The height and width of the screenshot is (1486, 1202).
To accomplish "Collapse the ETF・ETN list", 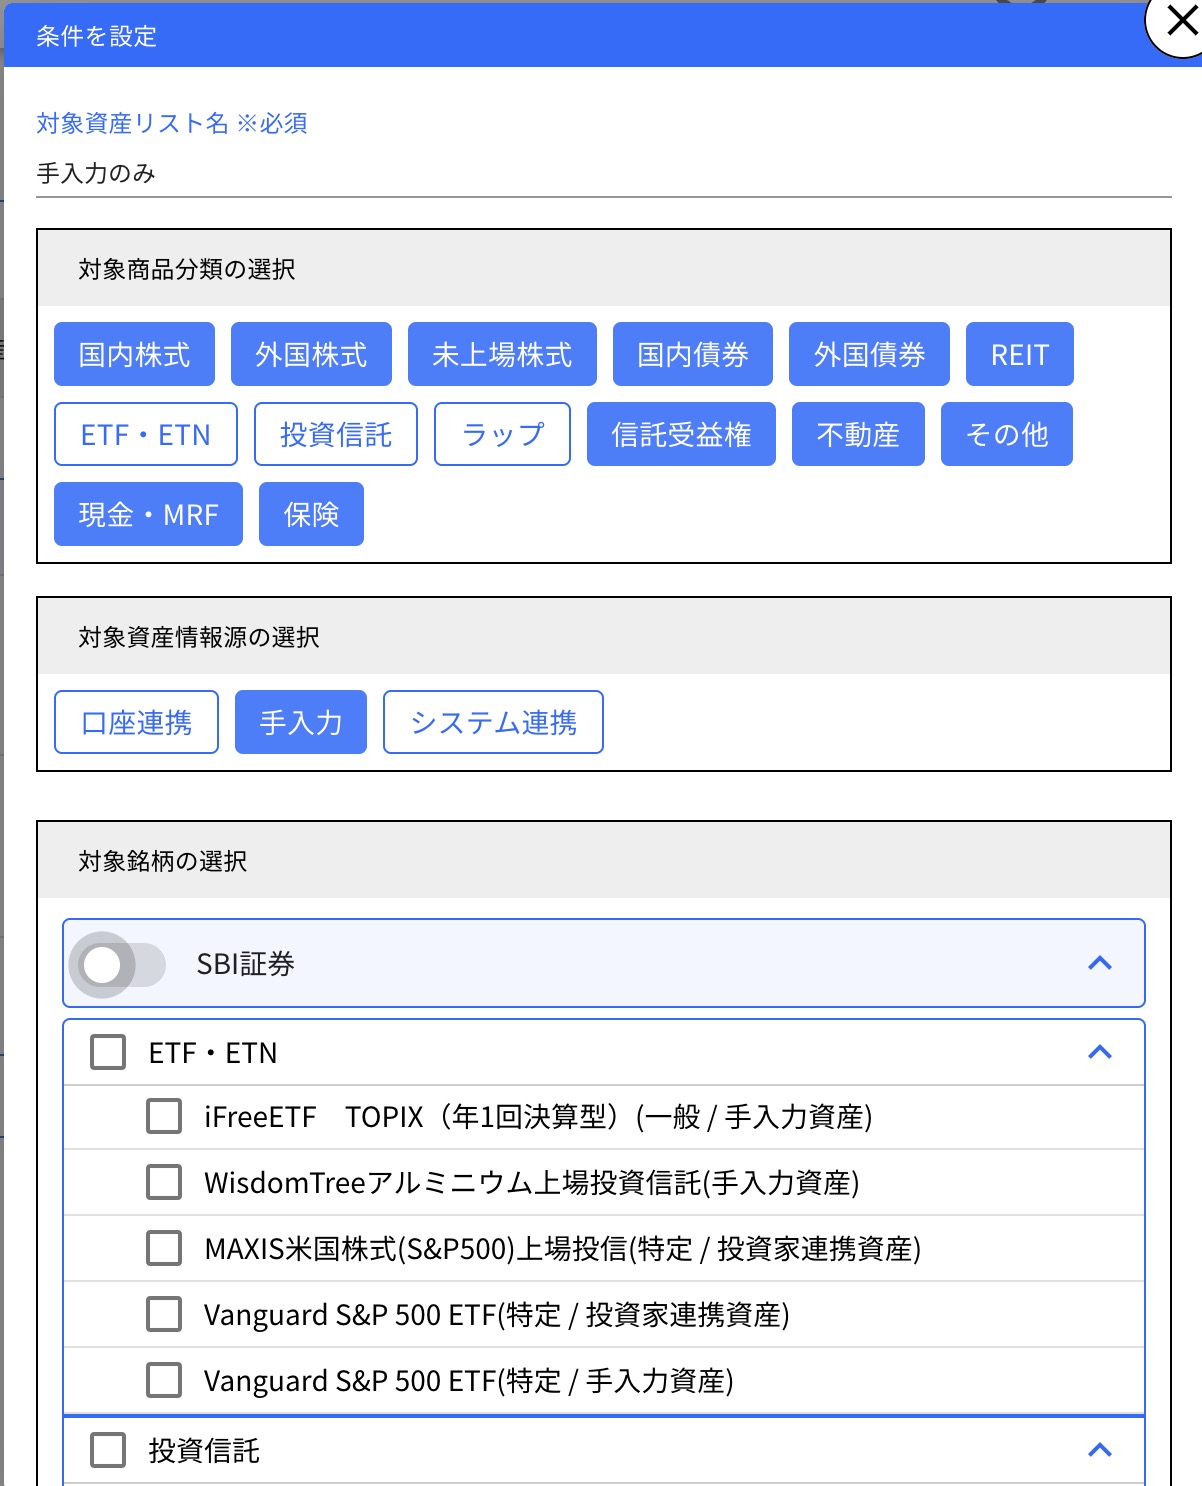I will pos(1101,1052).
